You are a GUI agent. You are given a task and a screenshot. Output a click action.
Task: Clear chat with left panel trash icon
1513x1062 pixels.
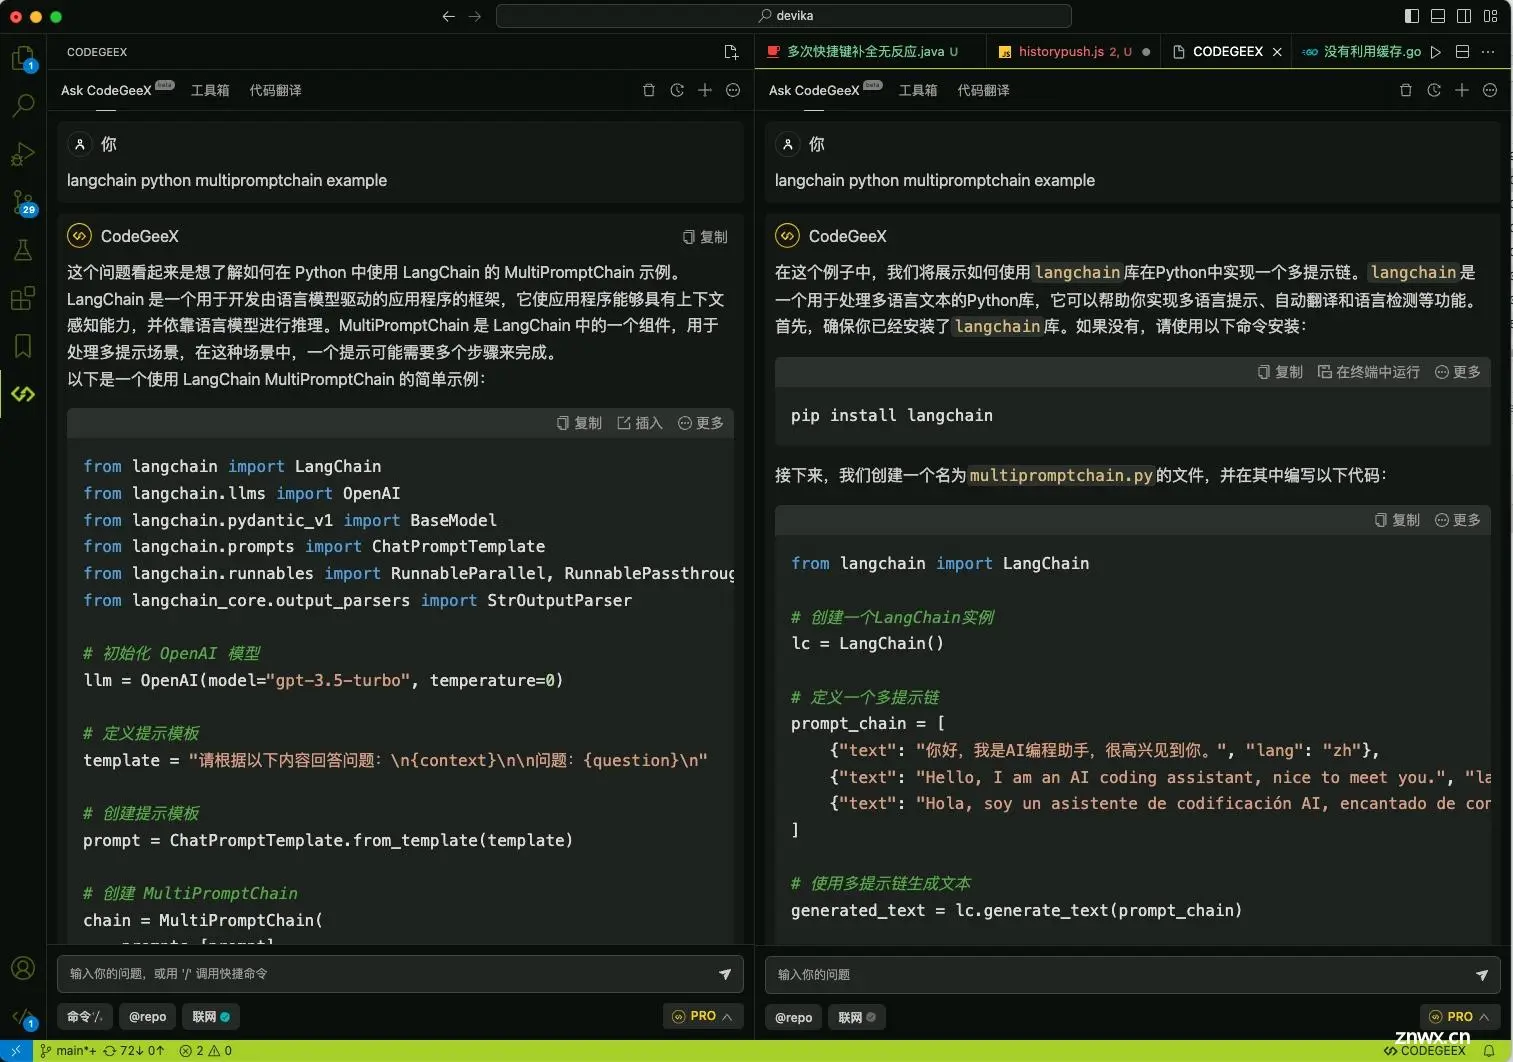click(x=649, y=90)
